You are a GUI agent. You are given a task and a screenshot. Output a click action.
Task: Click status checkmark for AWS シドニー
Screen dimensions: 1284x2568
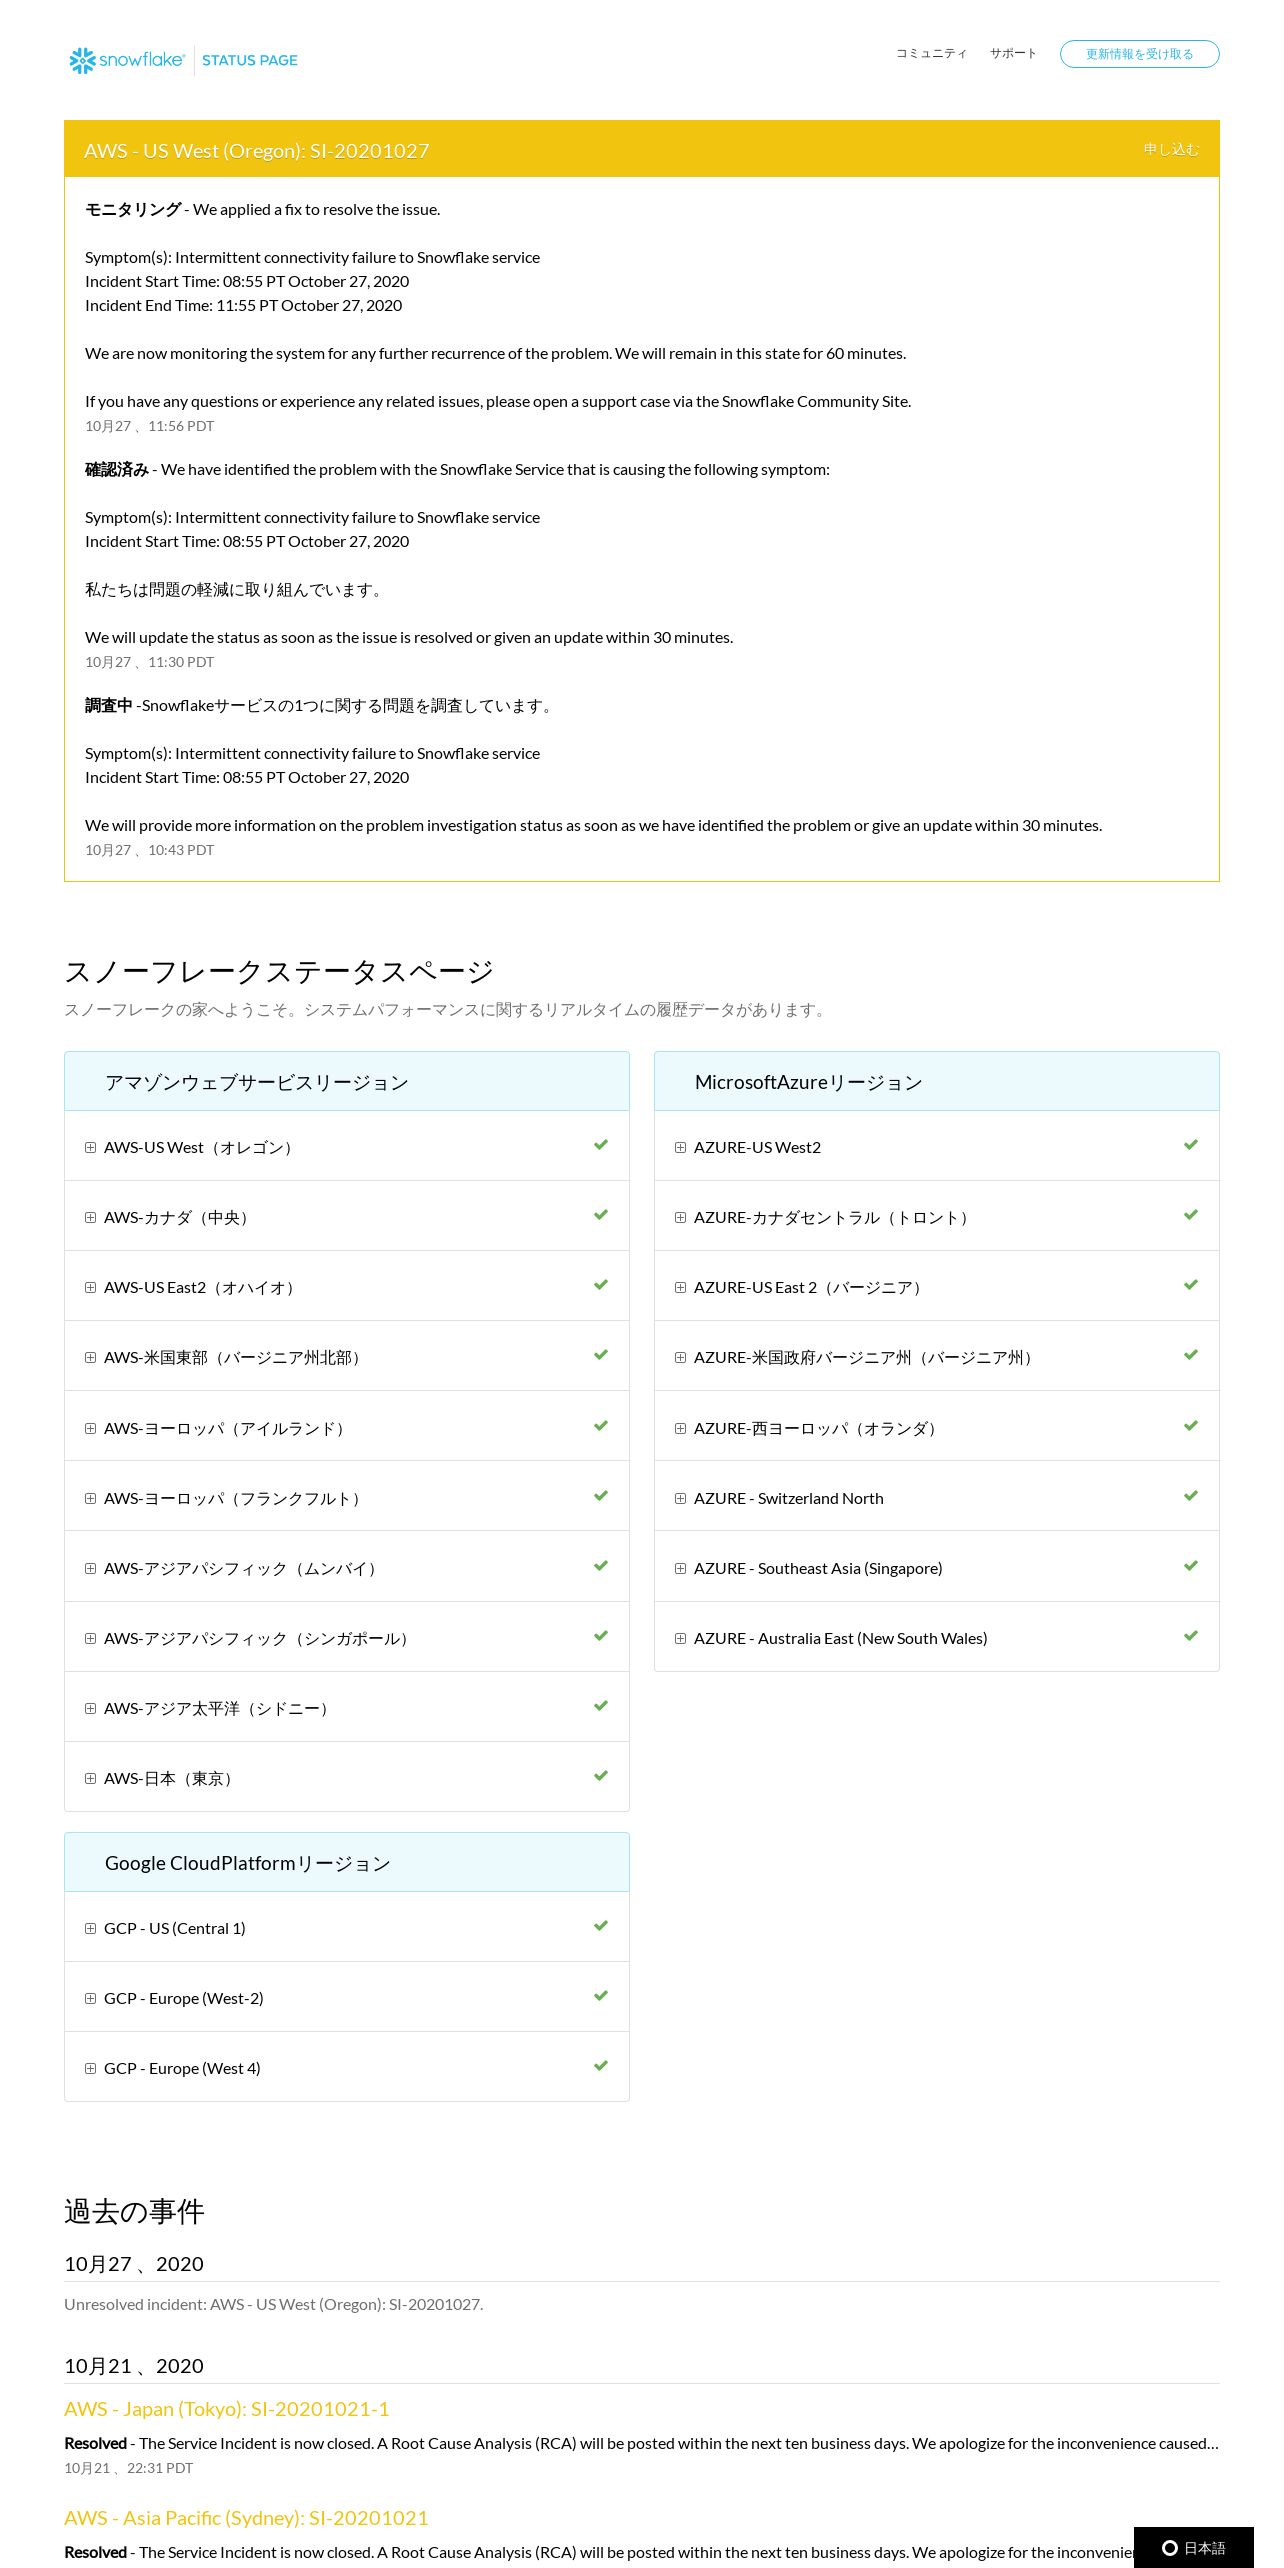coord(601,1706)
